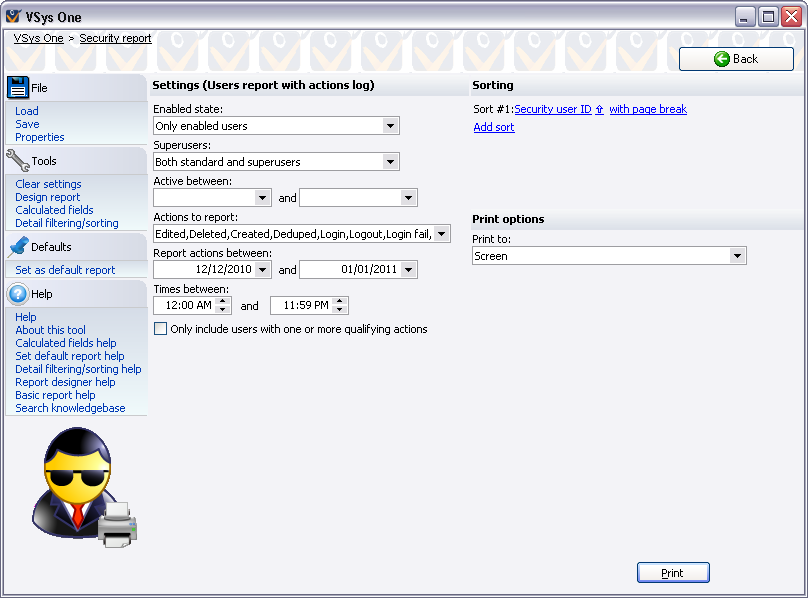The height and width of the screenshot is (598, 808).
Task: Click the Add sort link
Action: coord(494,128)
